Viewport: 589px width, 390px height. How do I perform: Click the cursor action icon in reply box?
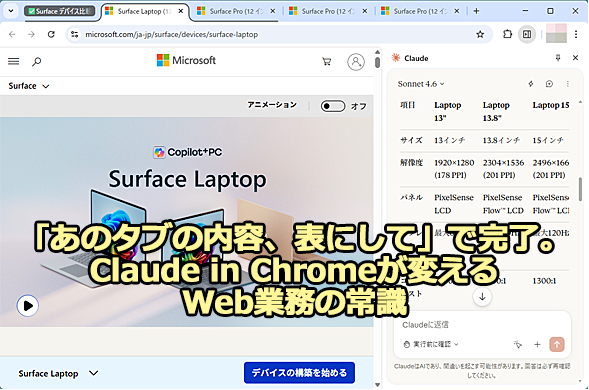518,344
